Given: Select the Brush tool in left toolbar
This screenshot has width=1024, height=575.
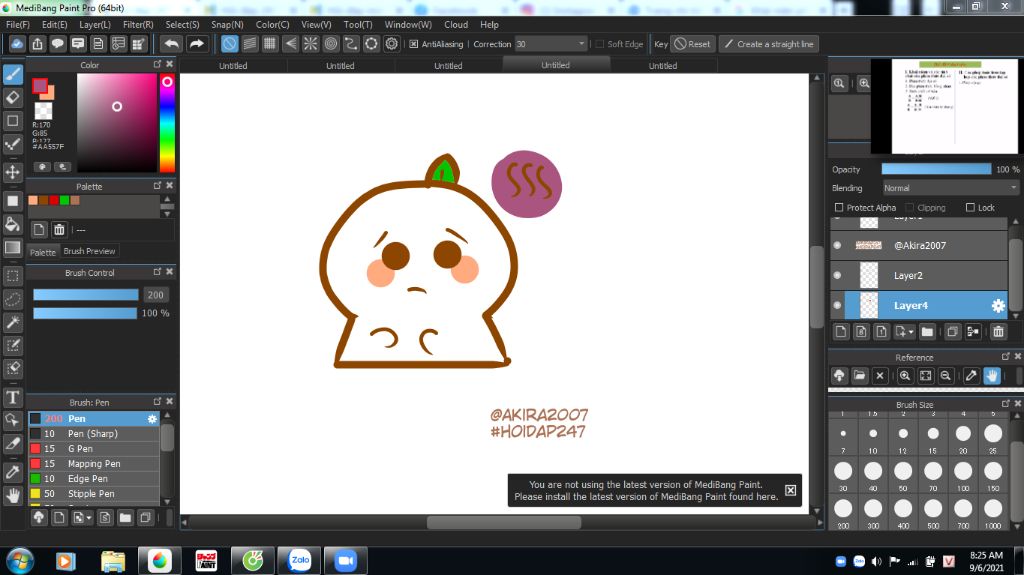Looking at the screenshot, I should 13,74.
